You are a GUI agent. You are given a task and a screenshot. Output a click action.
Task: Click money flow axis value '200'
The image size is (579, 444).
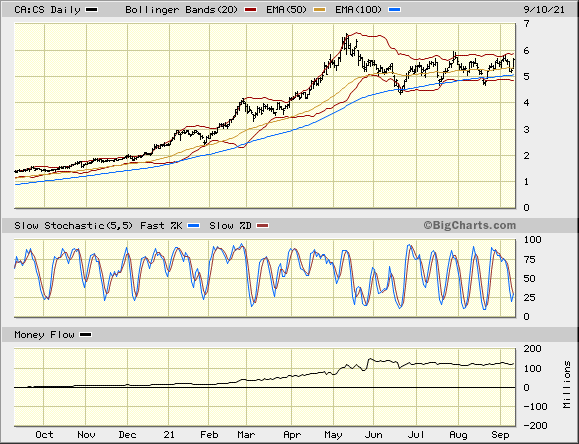(532, 349)
